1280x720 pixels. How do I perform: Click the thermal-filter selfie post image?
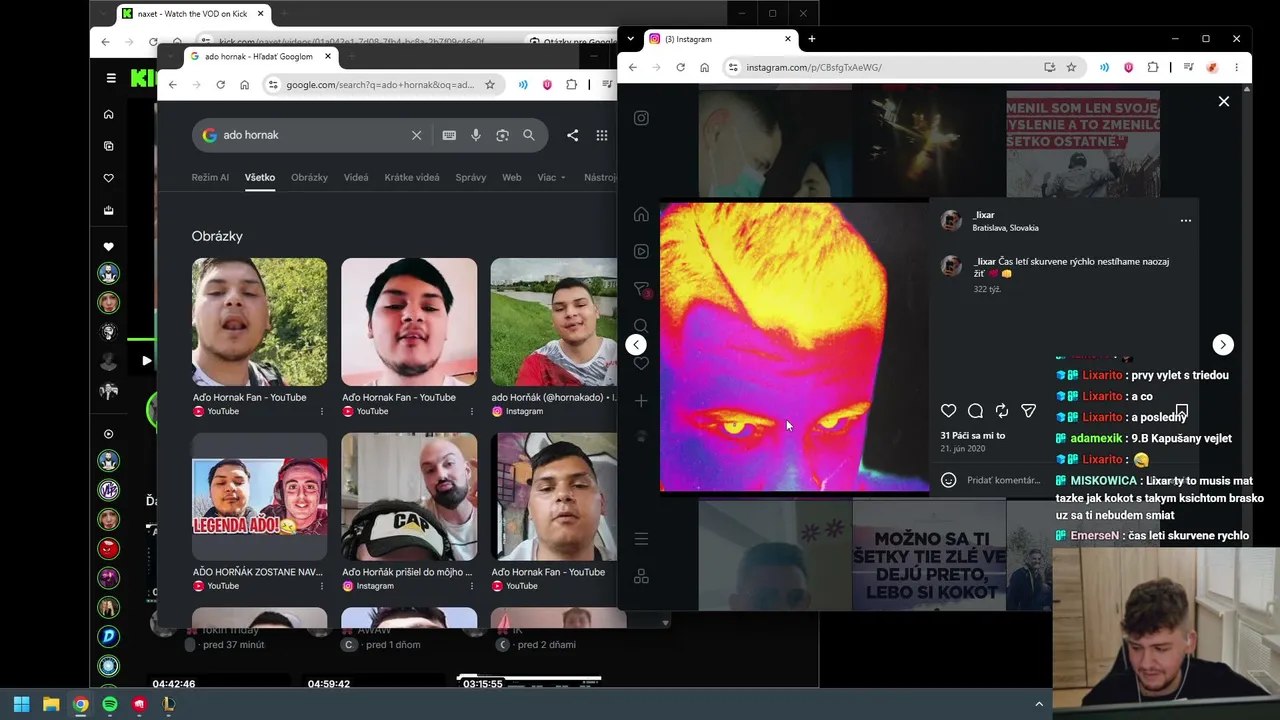[x=795, y=347]
